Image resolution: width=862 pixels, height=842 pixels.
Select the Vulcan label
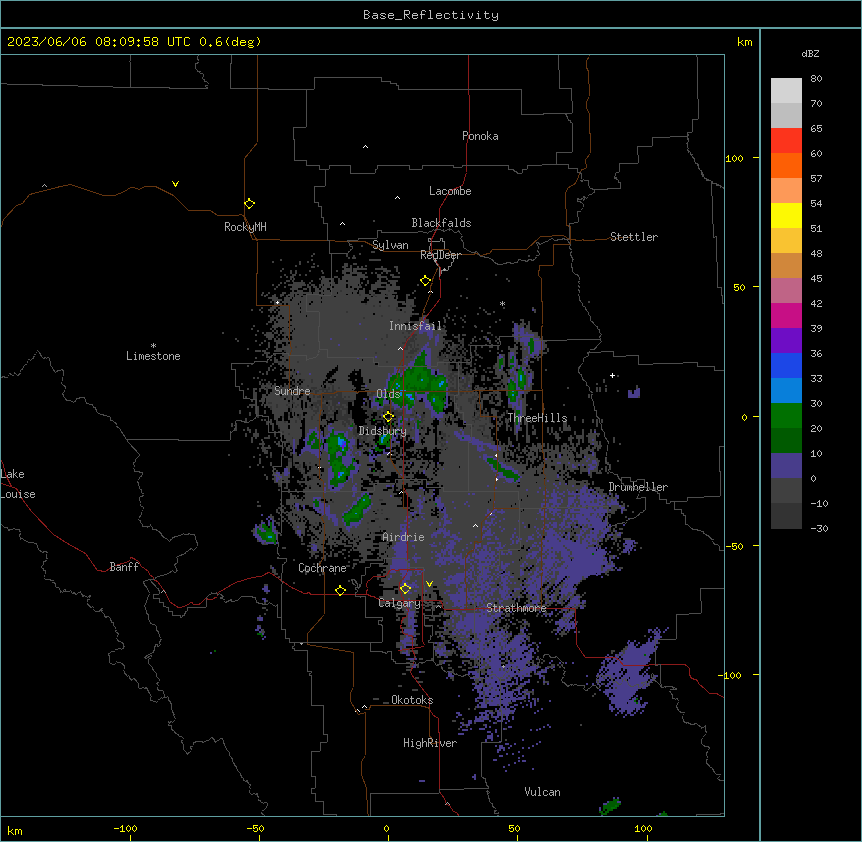pyautogui.click(x=543, y=792)
